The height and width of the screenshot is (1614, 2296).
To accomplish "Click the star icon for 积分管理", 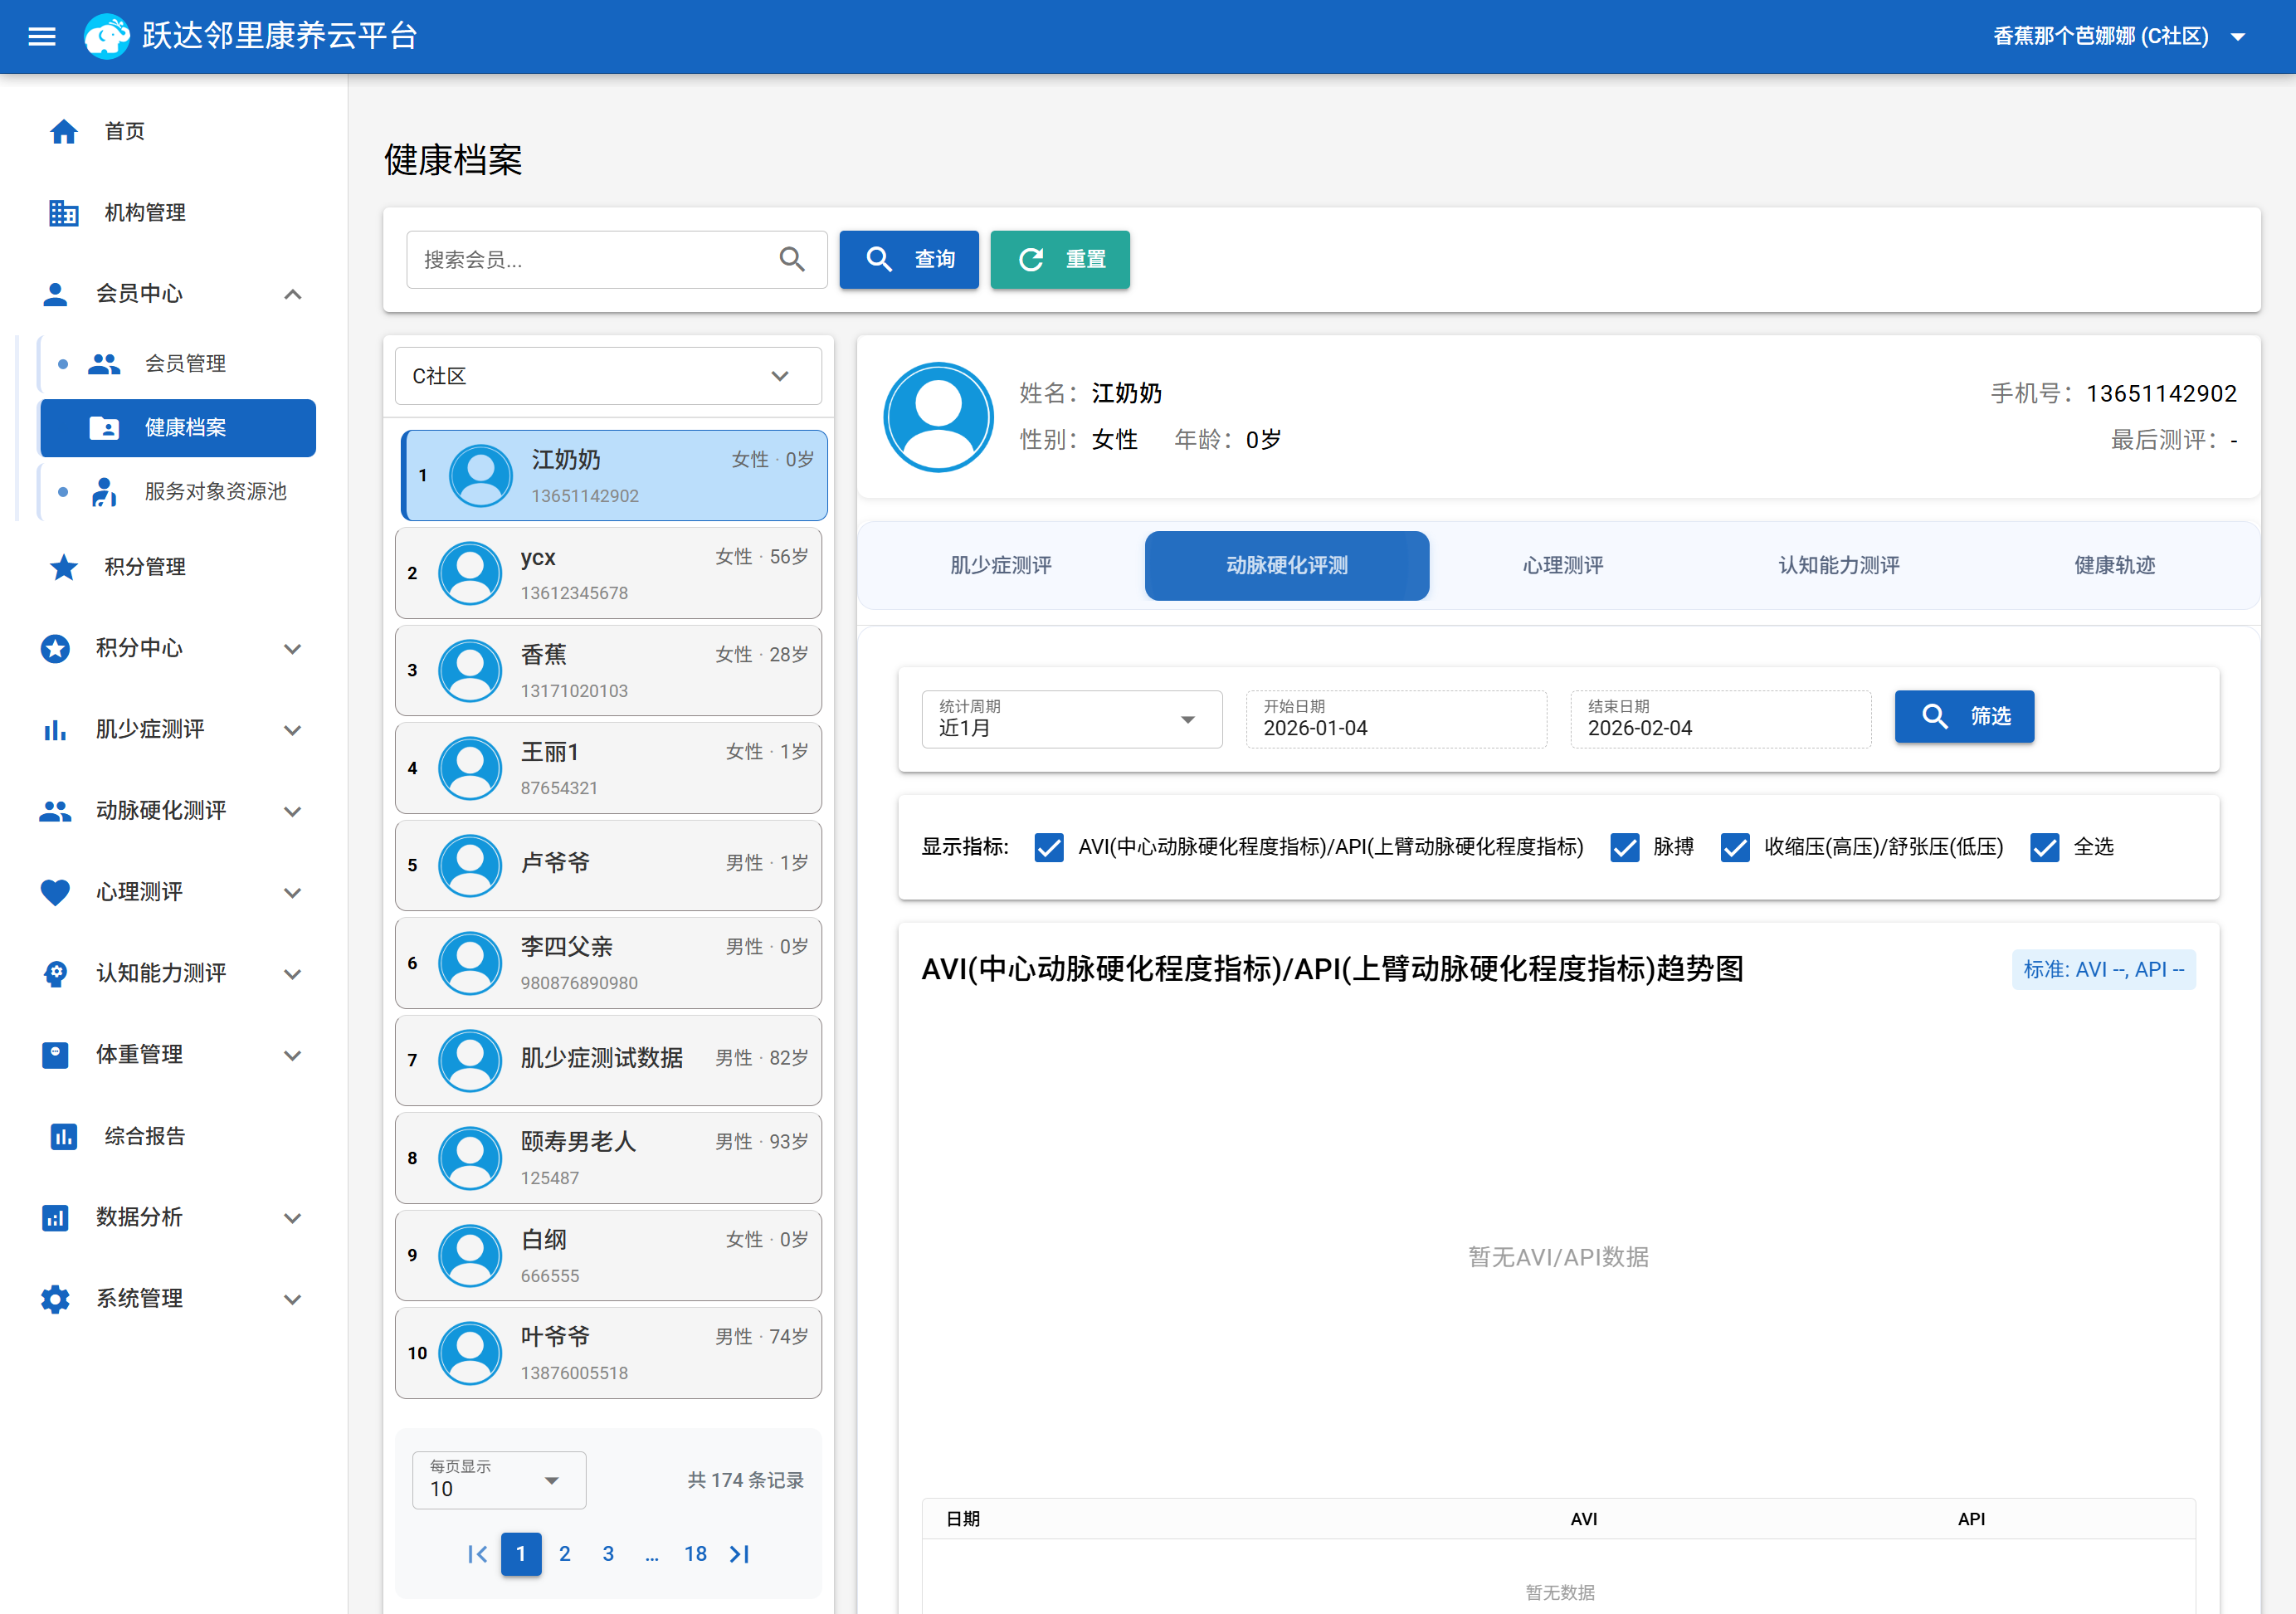I will tap(64, 567).
